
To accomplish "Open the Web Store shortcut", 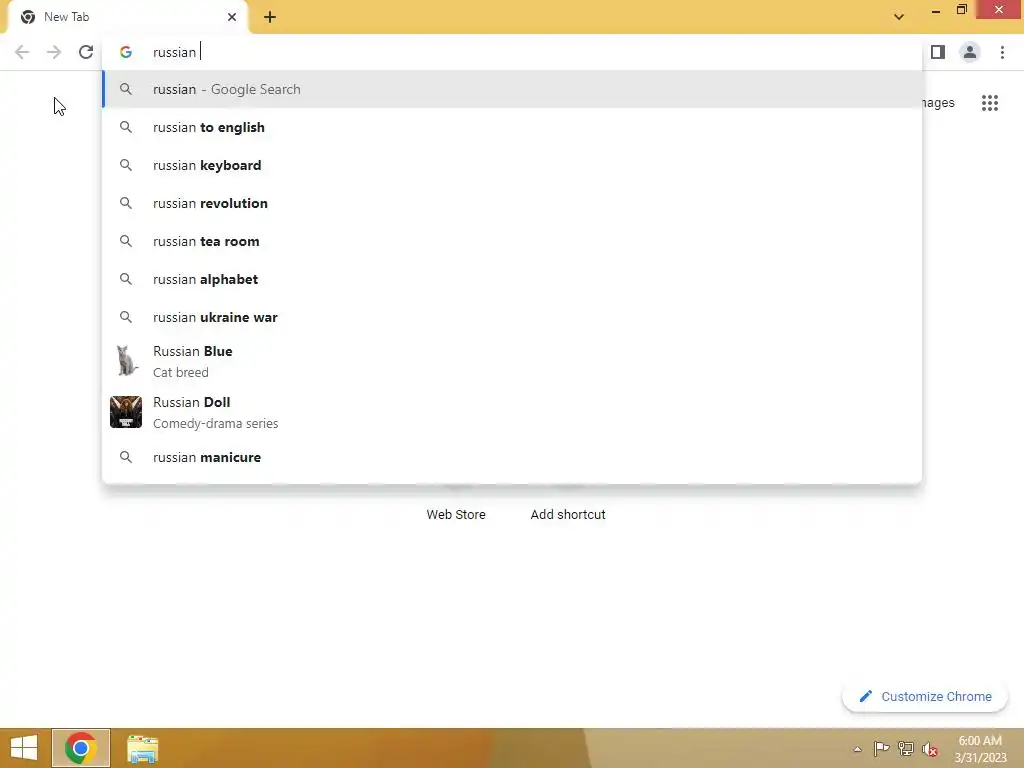I will coord(456,514).
